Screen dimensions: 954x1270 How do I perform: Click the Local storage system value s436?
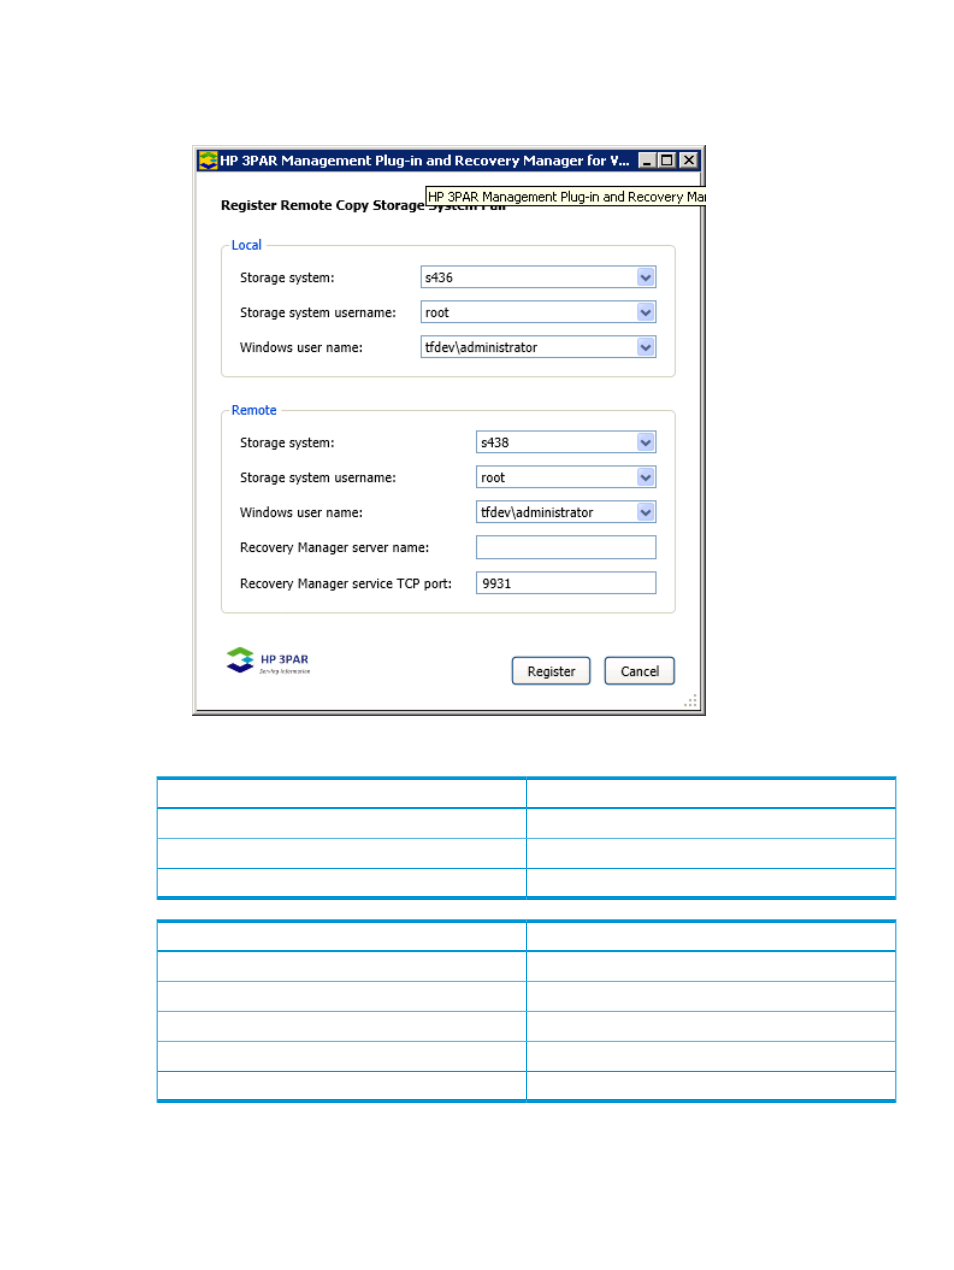click(439, 278)
